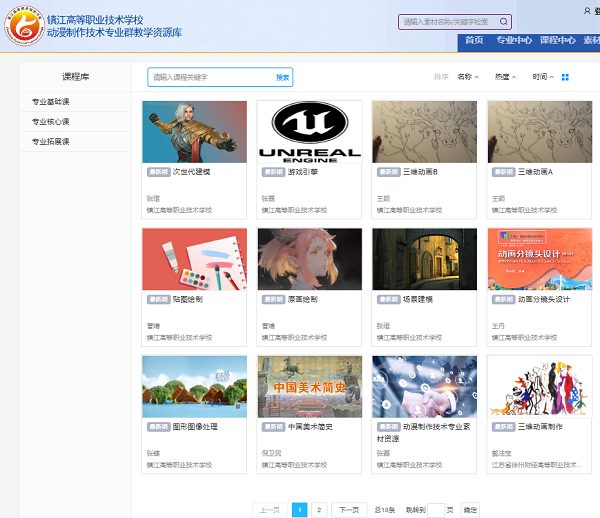Click the 三维动画B course title
This screenshot has width=600, height=518.
pyautogui.click(x=420, y=172)
